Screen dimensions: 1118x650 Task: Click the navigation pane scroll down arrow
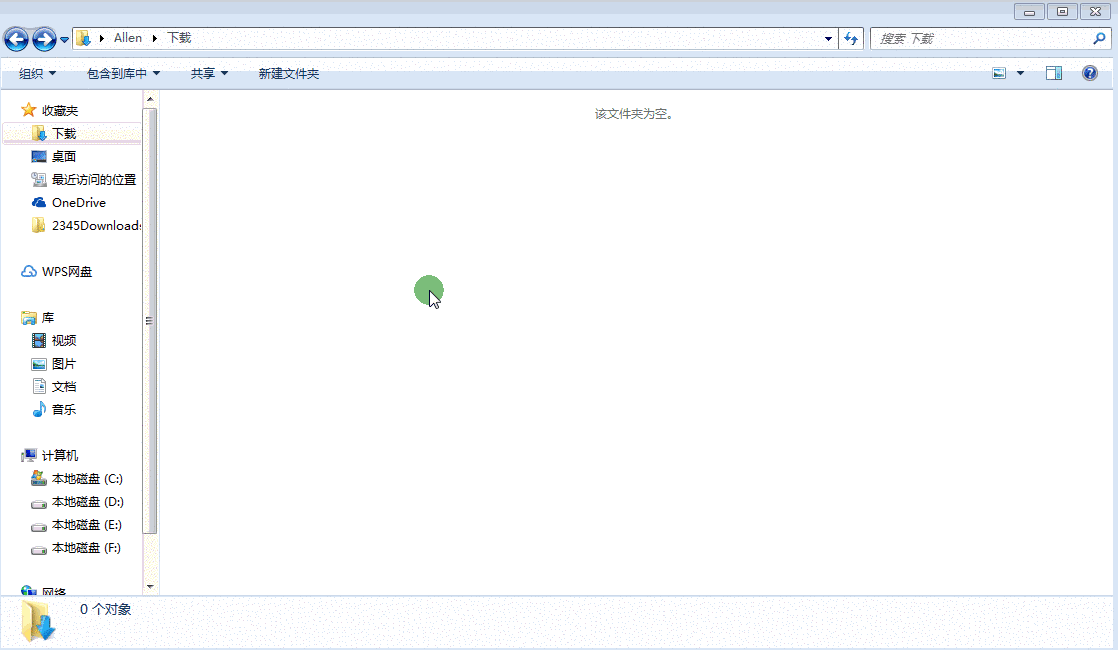pos(150,586)
